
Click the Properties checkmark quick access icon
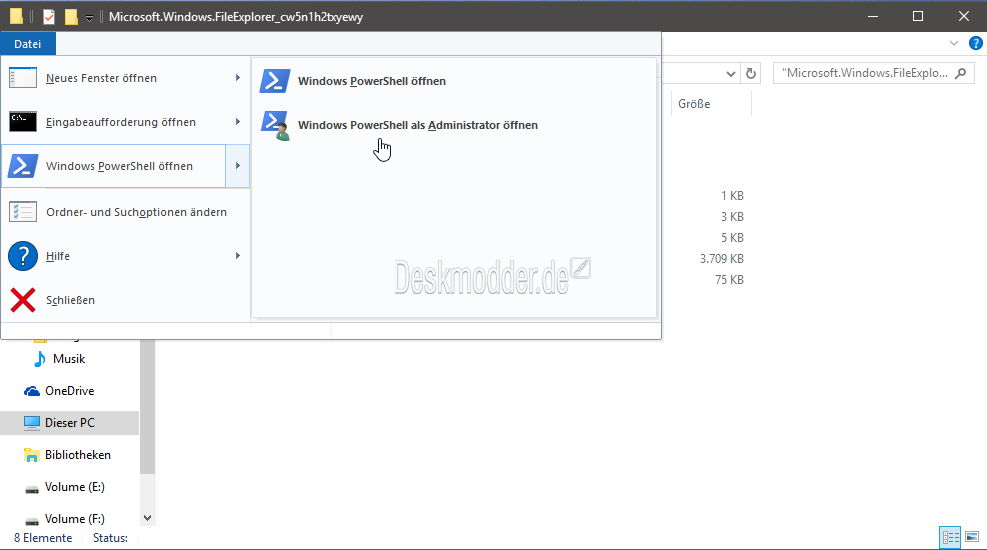pyautogui.click(x=48, y=17)
